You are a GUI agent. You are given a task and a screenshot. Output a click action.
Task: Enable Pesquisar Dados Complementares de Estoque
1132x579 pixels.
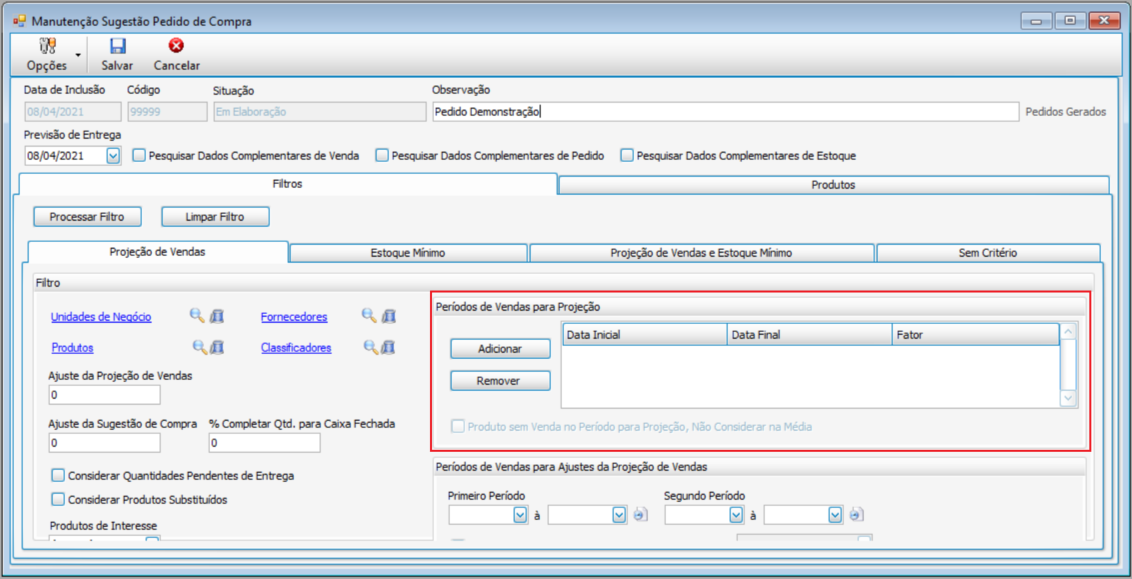pyautogui.click(x=627, y=155)
